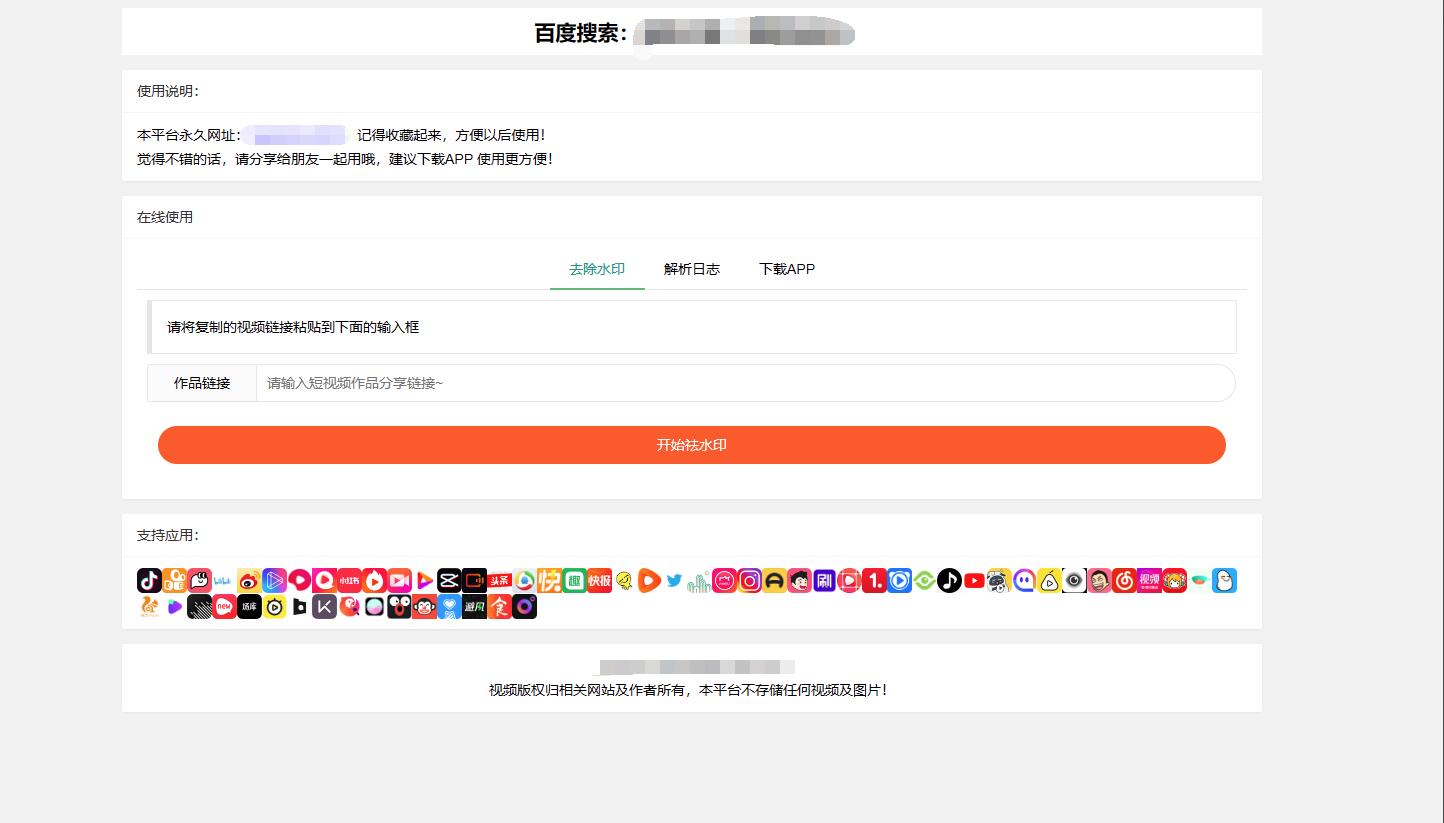Click the Weishi purple-blue play icon
The height and width of the screenshot is (823, 1444).
click(x=274, y=580)
